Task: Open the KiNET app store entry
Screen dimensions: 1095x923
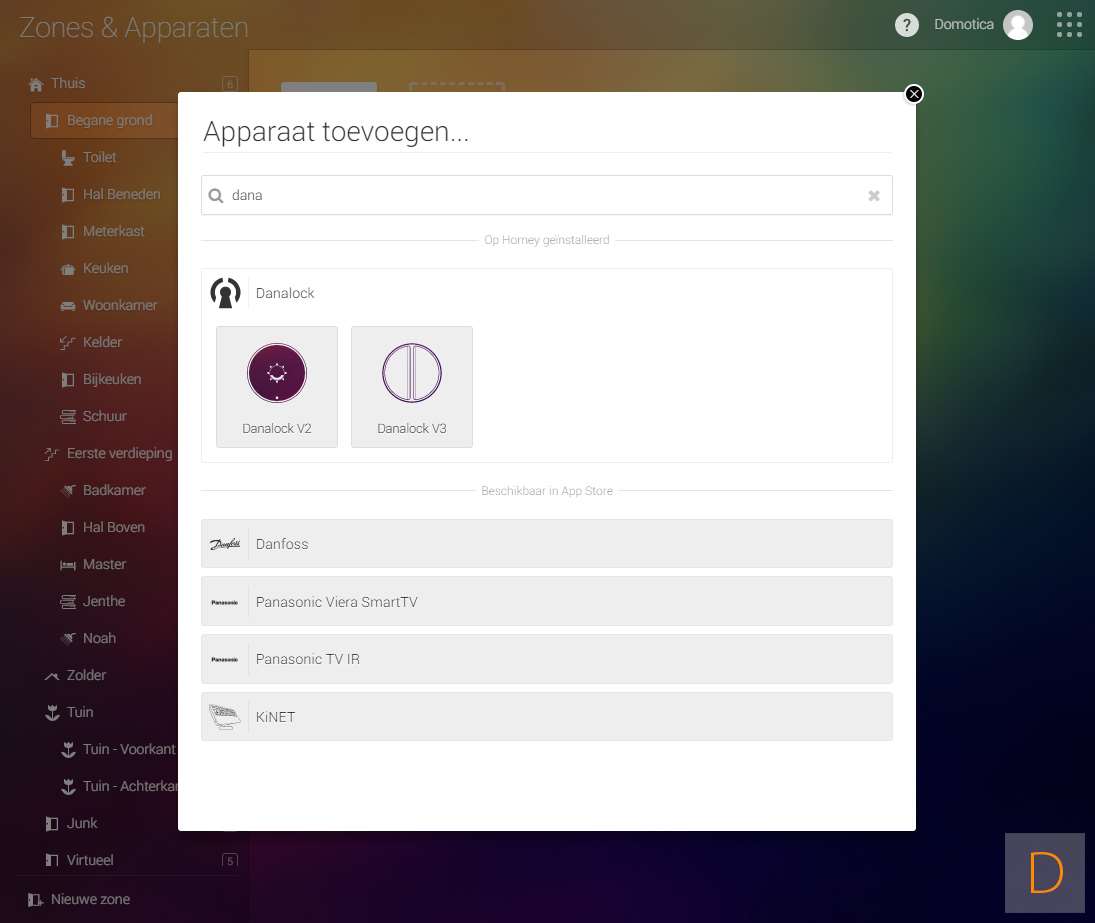Action: [546, 717]
